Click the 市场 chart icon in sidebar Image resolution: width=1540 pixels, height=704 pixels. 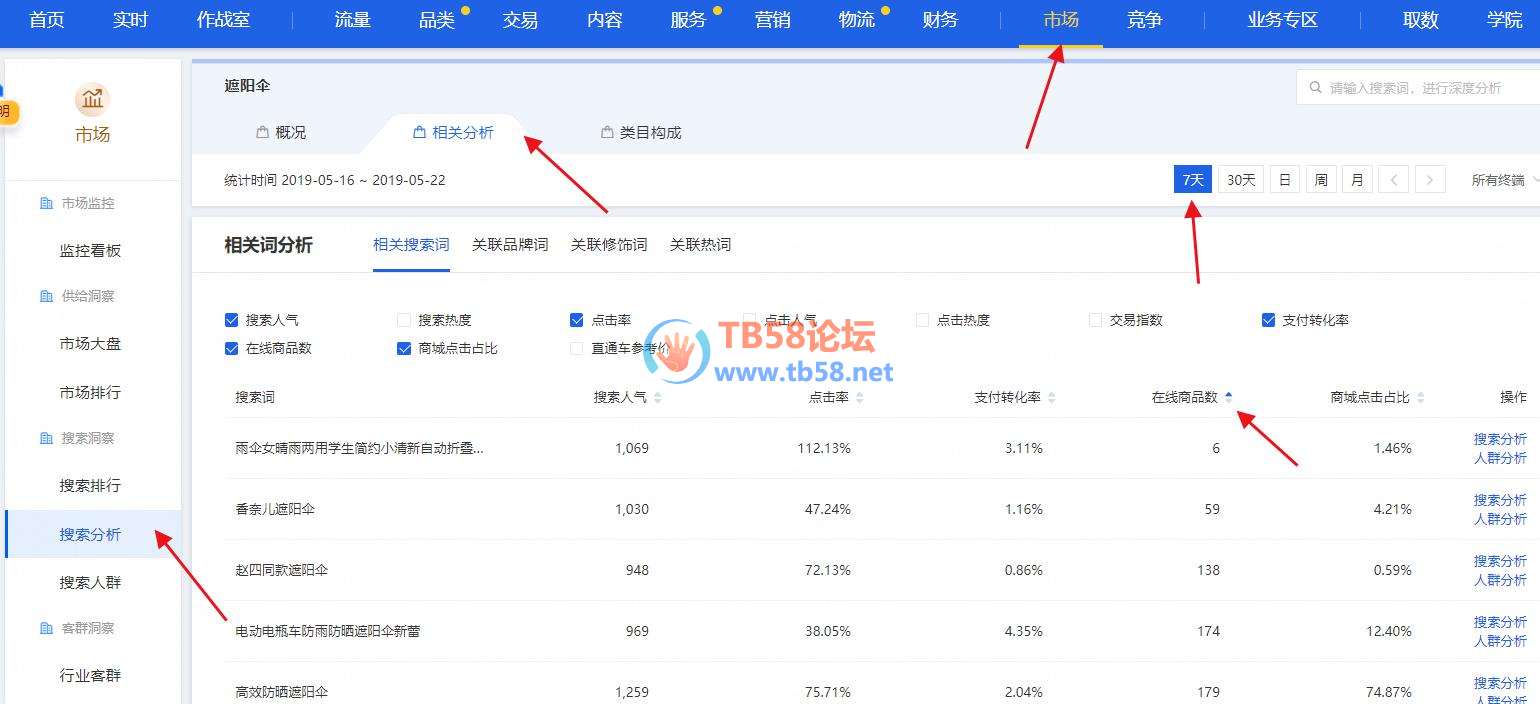(x=92, y=99)
